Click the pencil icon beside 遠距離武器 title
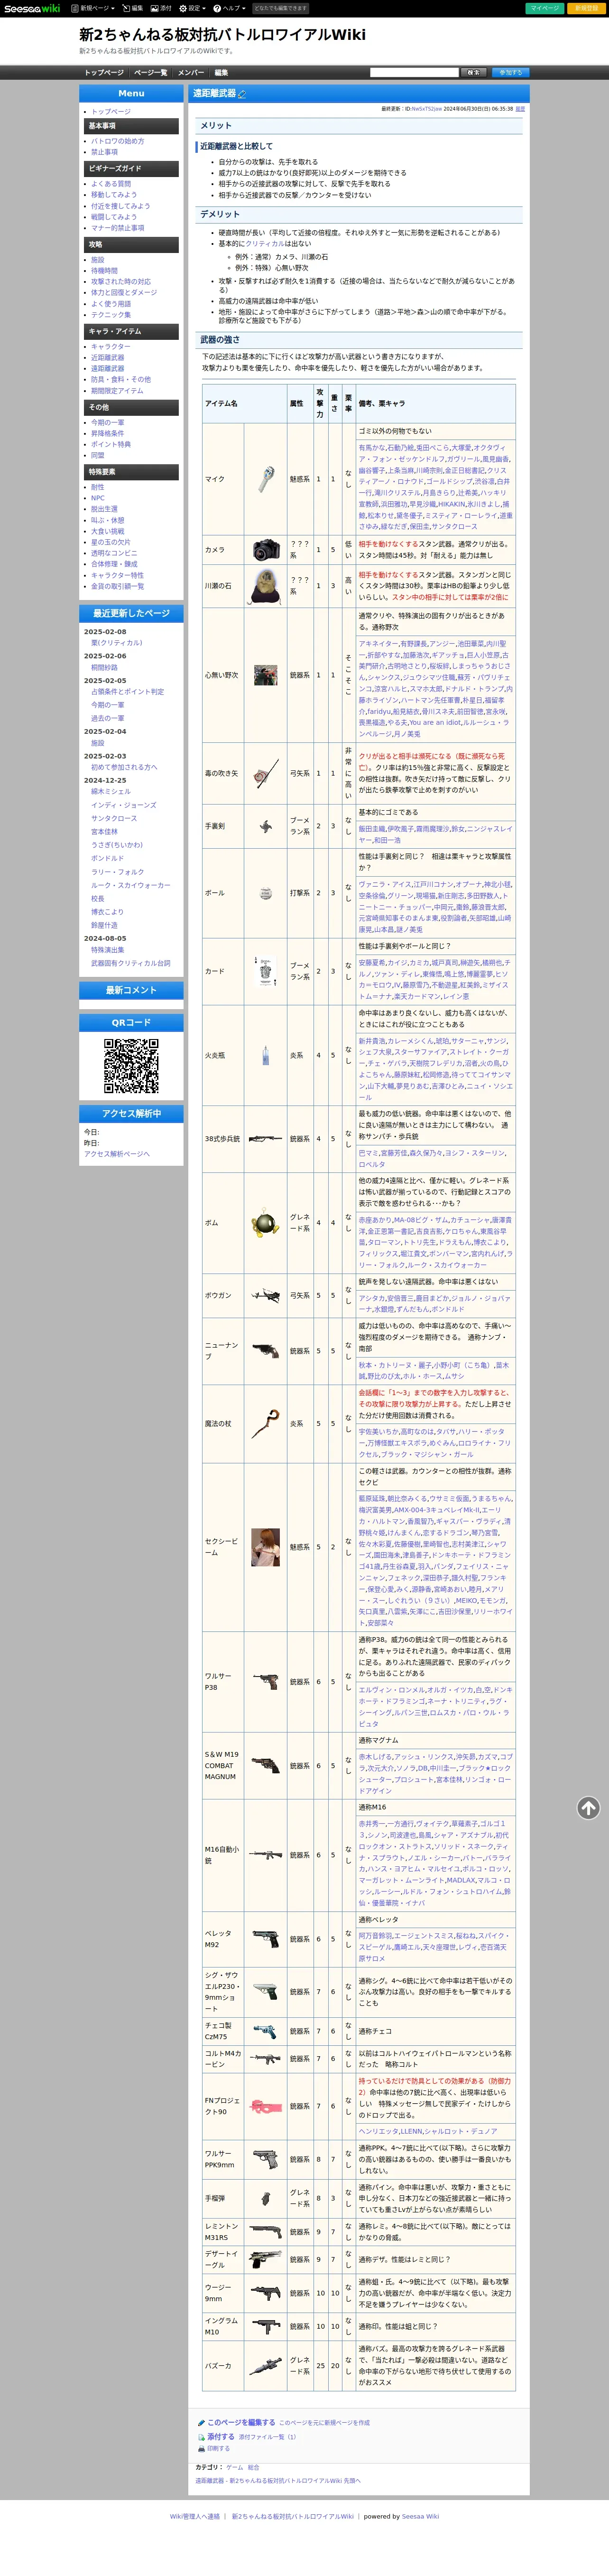 tap(241, 94)
